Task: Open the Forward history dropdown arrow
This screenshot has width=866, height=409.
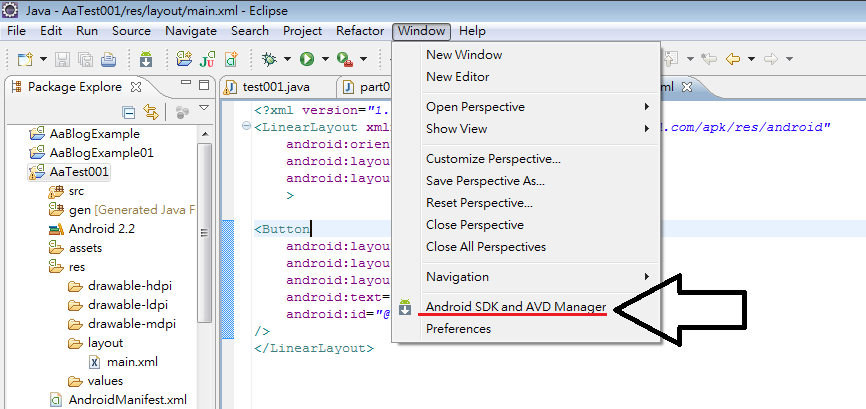Action: tap(789, 59)
